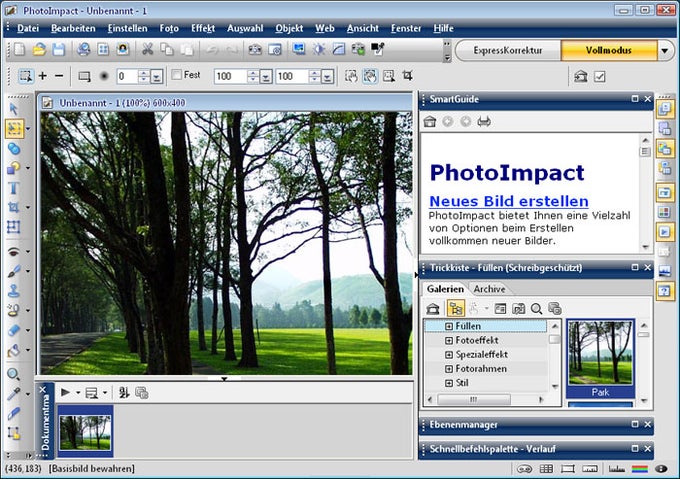Open the Hilfe menu
The height and width of the screenshot is (479, 680).
[443, 28]
